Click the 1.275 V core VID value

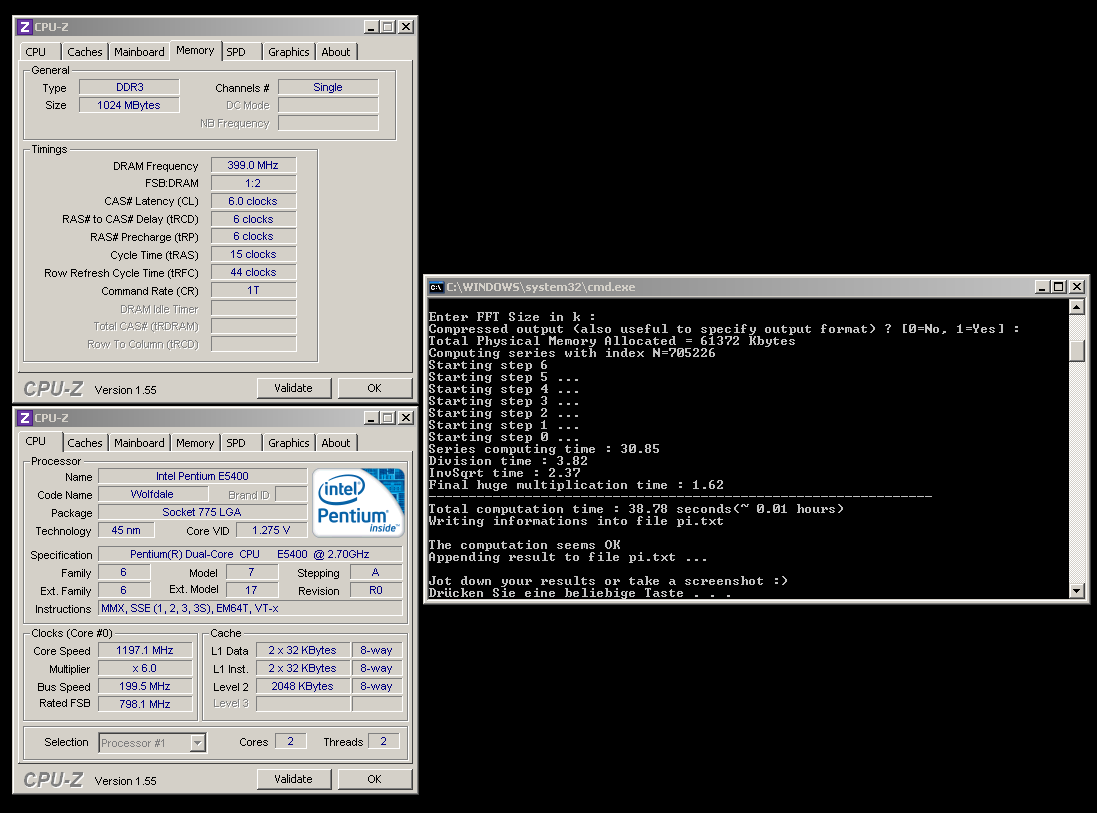271,530
